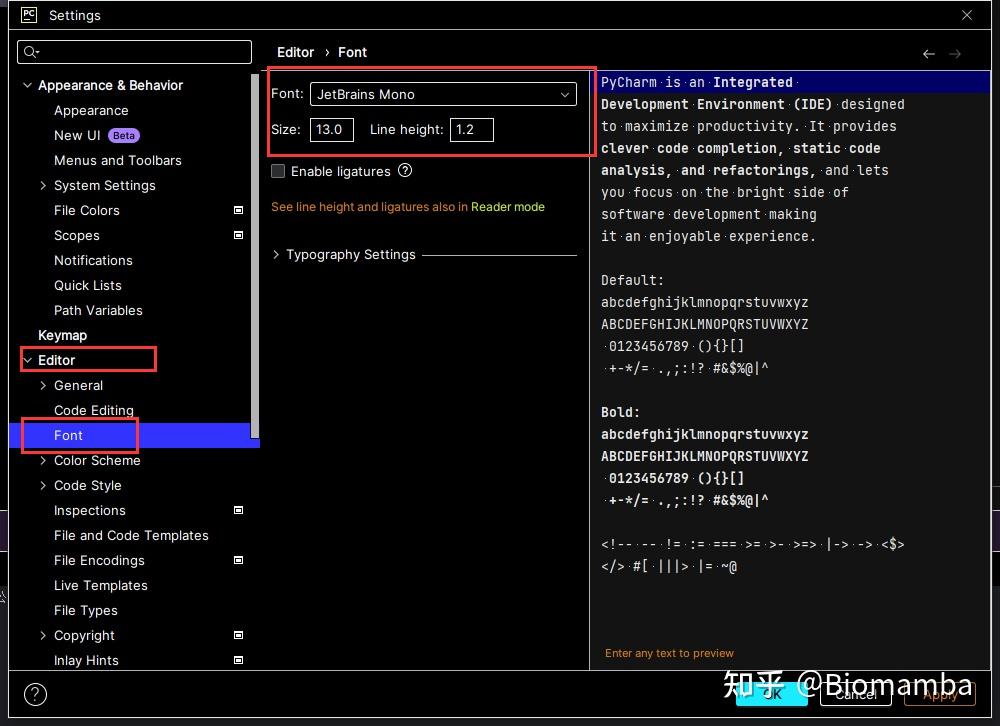
Task: Open the Font dropdown showing JetBrains Mono
Action: pos(567,93)
